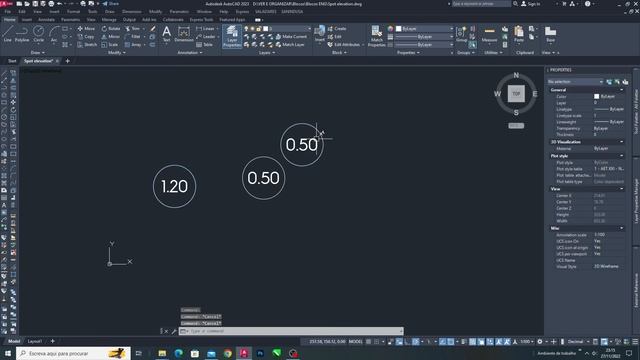Click the Table annotation tool
The image size is (640, 360).
204,44
